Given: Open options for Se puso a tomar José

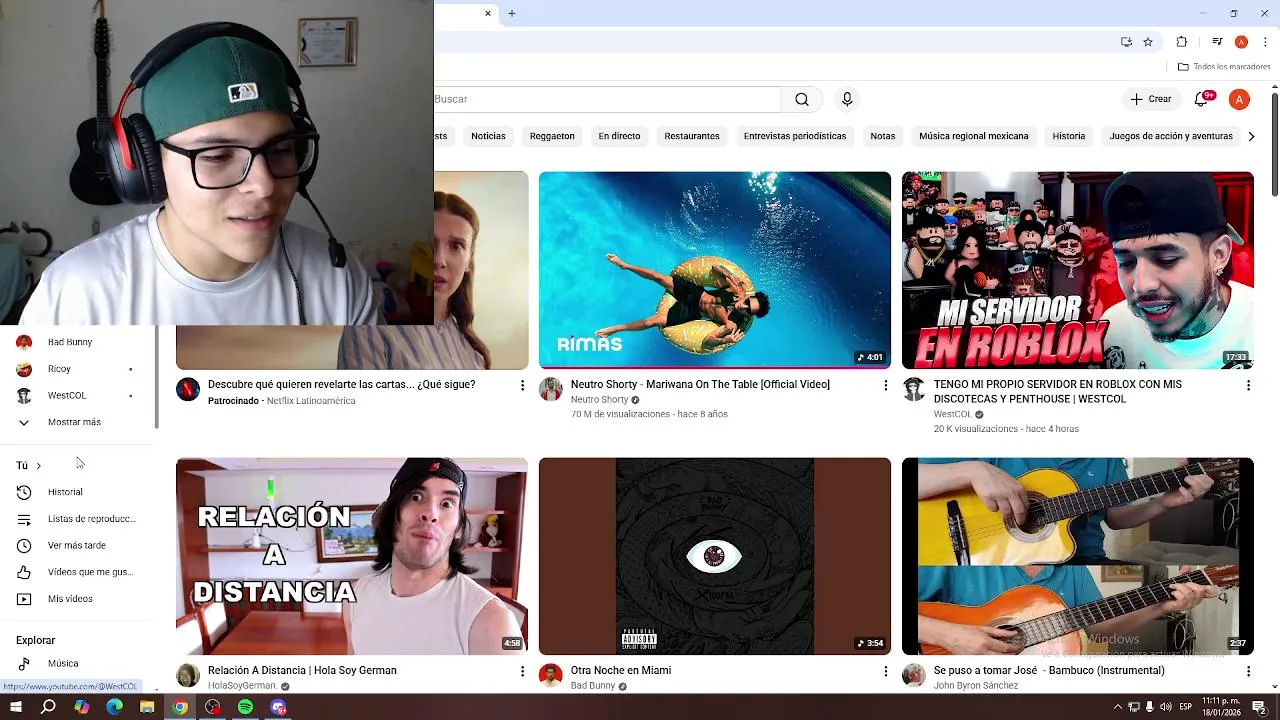Looking at the screenshot, I should click(1248, 671).
